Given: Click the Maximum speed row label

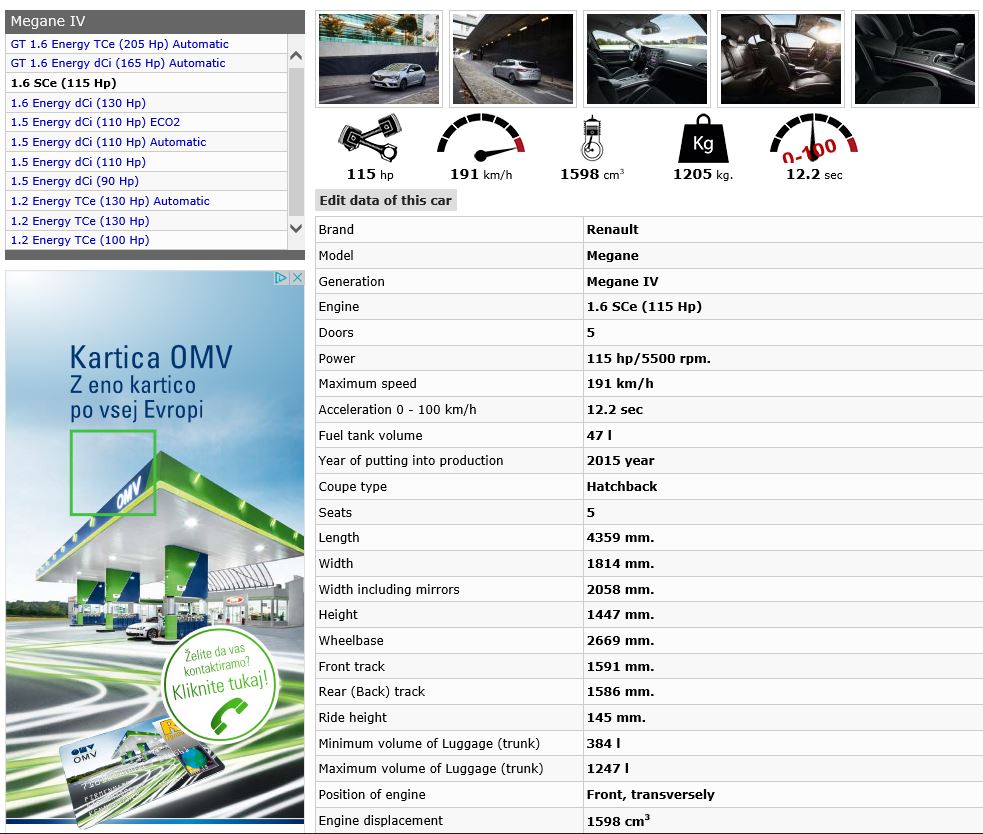Looking at the screenshot, I should [367, 383].
